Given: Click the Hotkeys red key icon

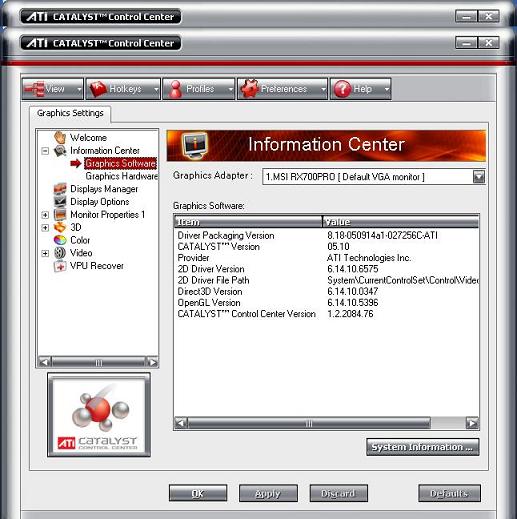Looking at the screenshot, I should 98,89.
